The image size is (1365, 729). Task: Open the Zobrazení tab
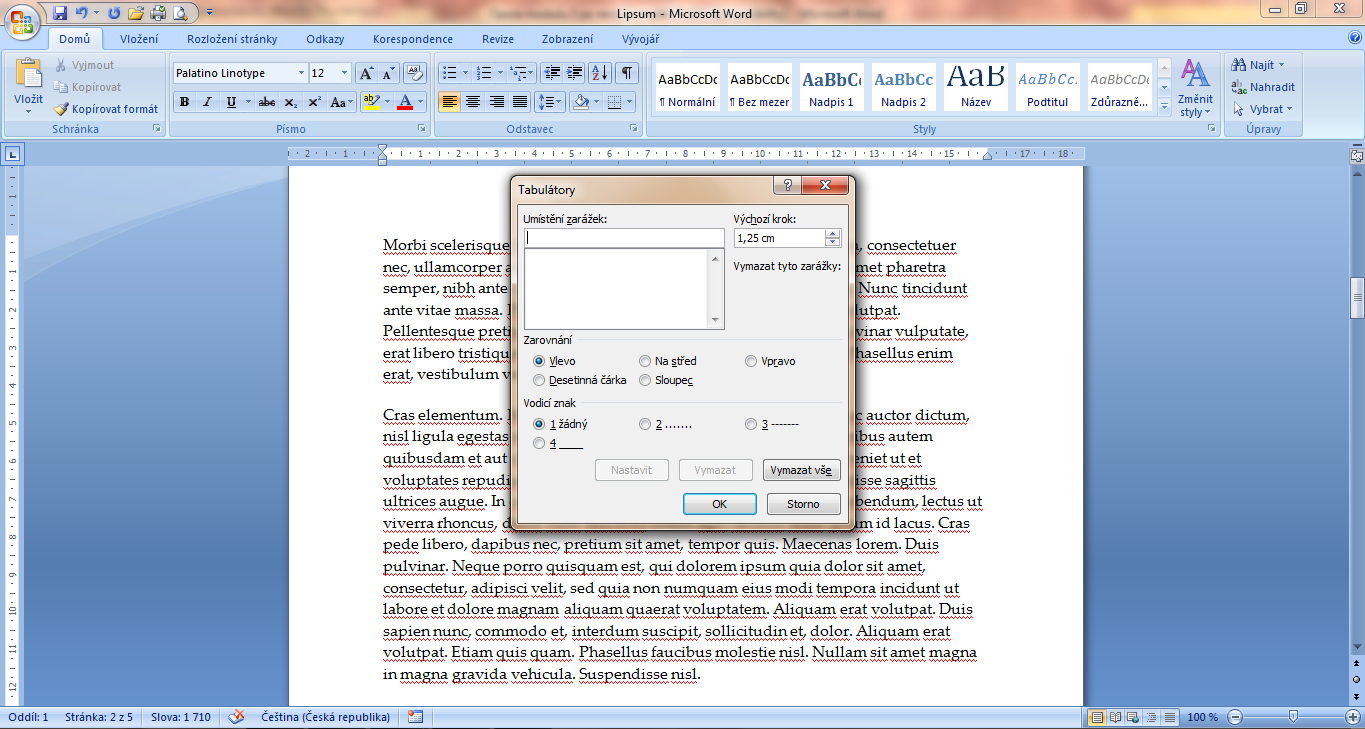tap(567, 39)
